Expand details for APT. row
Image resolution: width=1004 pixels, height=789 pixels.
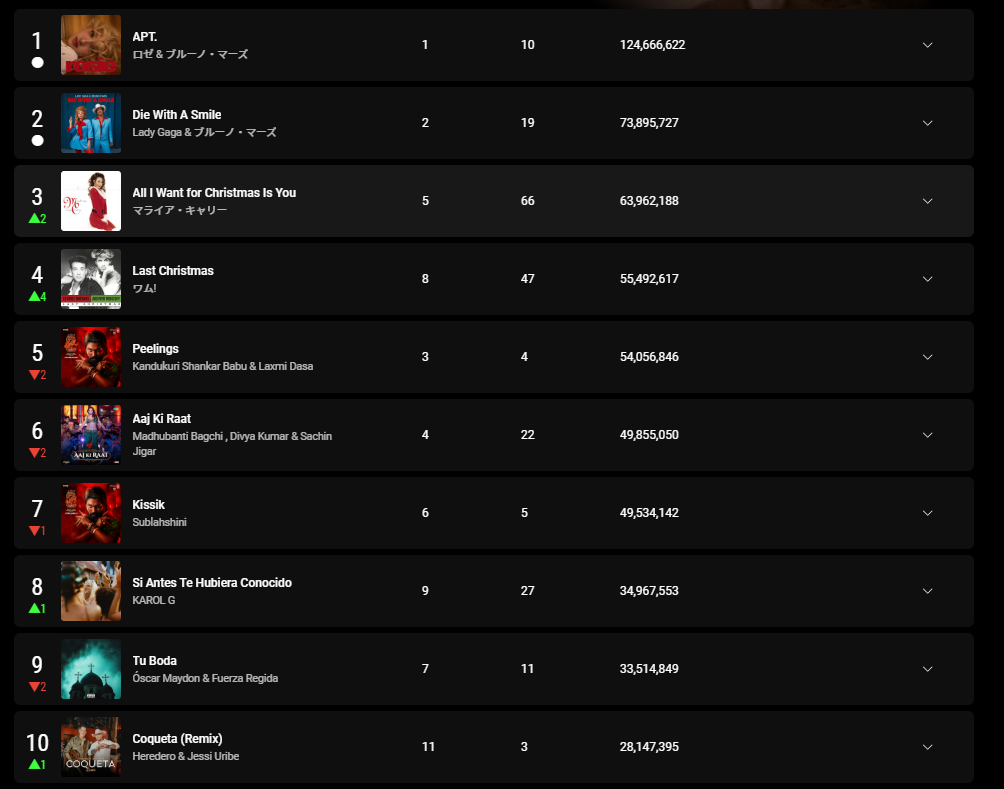[x=927, y=45]
